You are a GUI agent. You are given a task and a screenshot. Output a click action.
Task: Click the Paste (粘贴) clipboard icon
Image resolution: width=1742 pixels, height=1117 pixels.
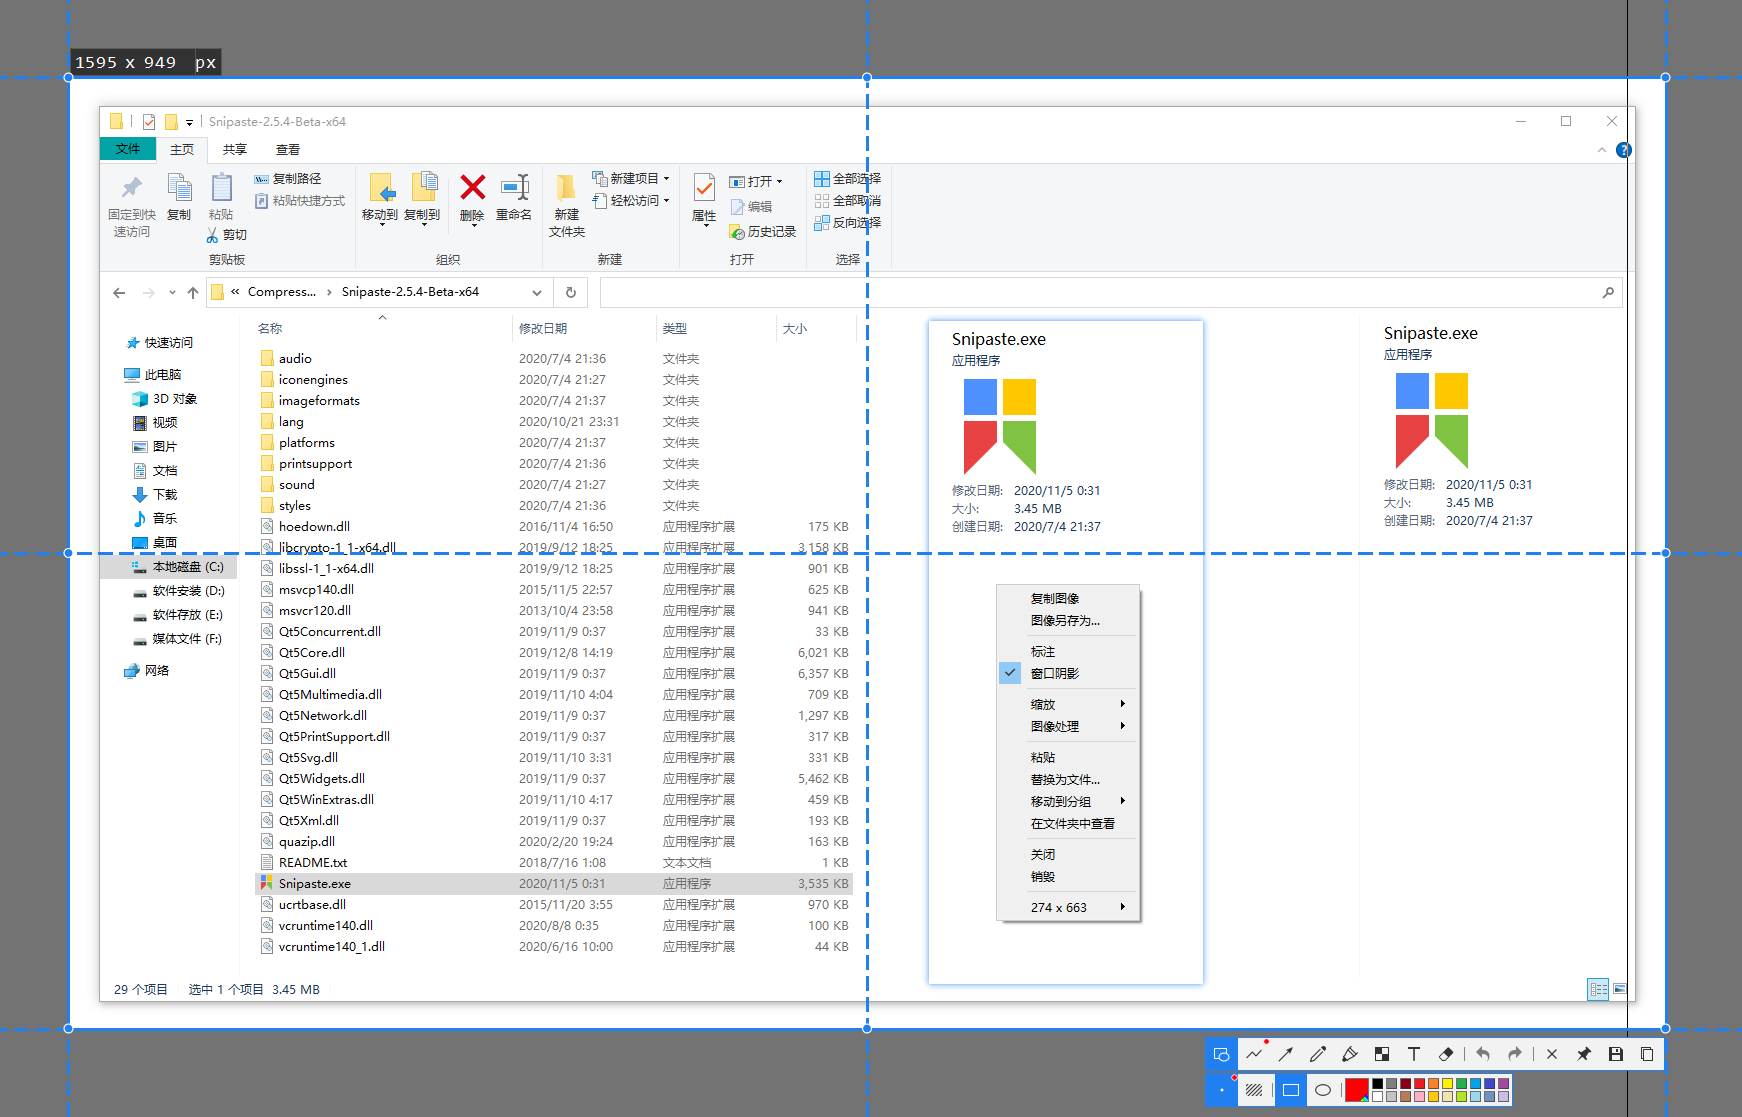pos(221,187)
